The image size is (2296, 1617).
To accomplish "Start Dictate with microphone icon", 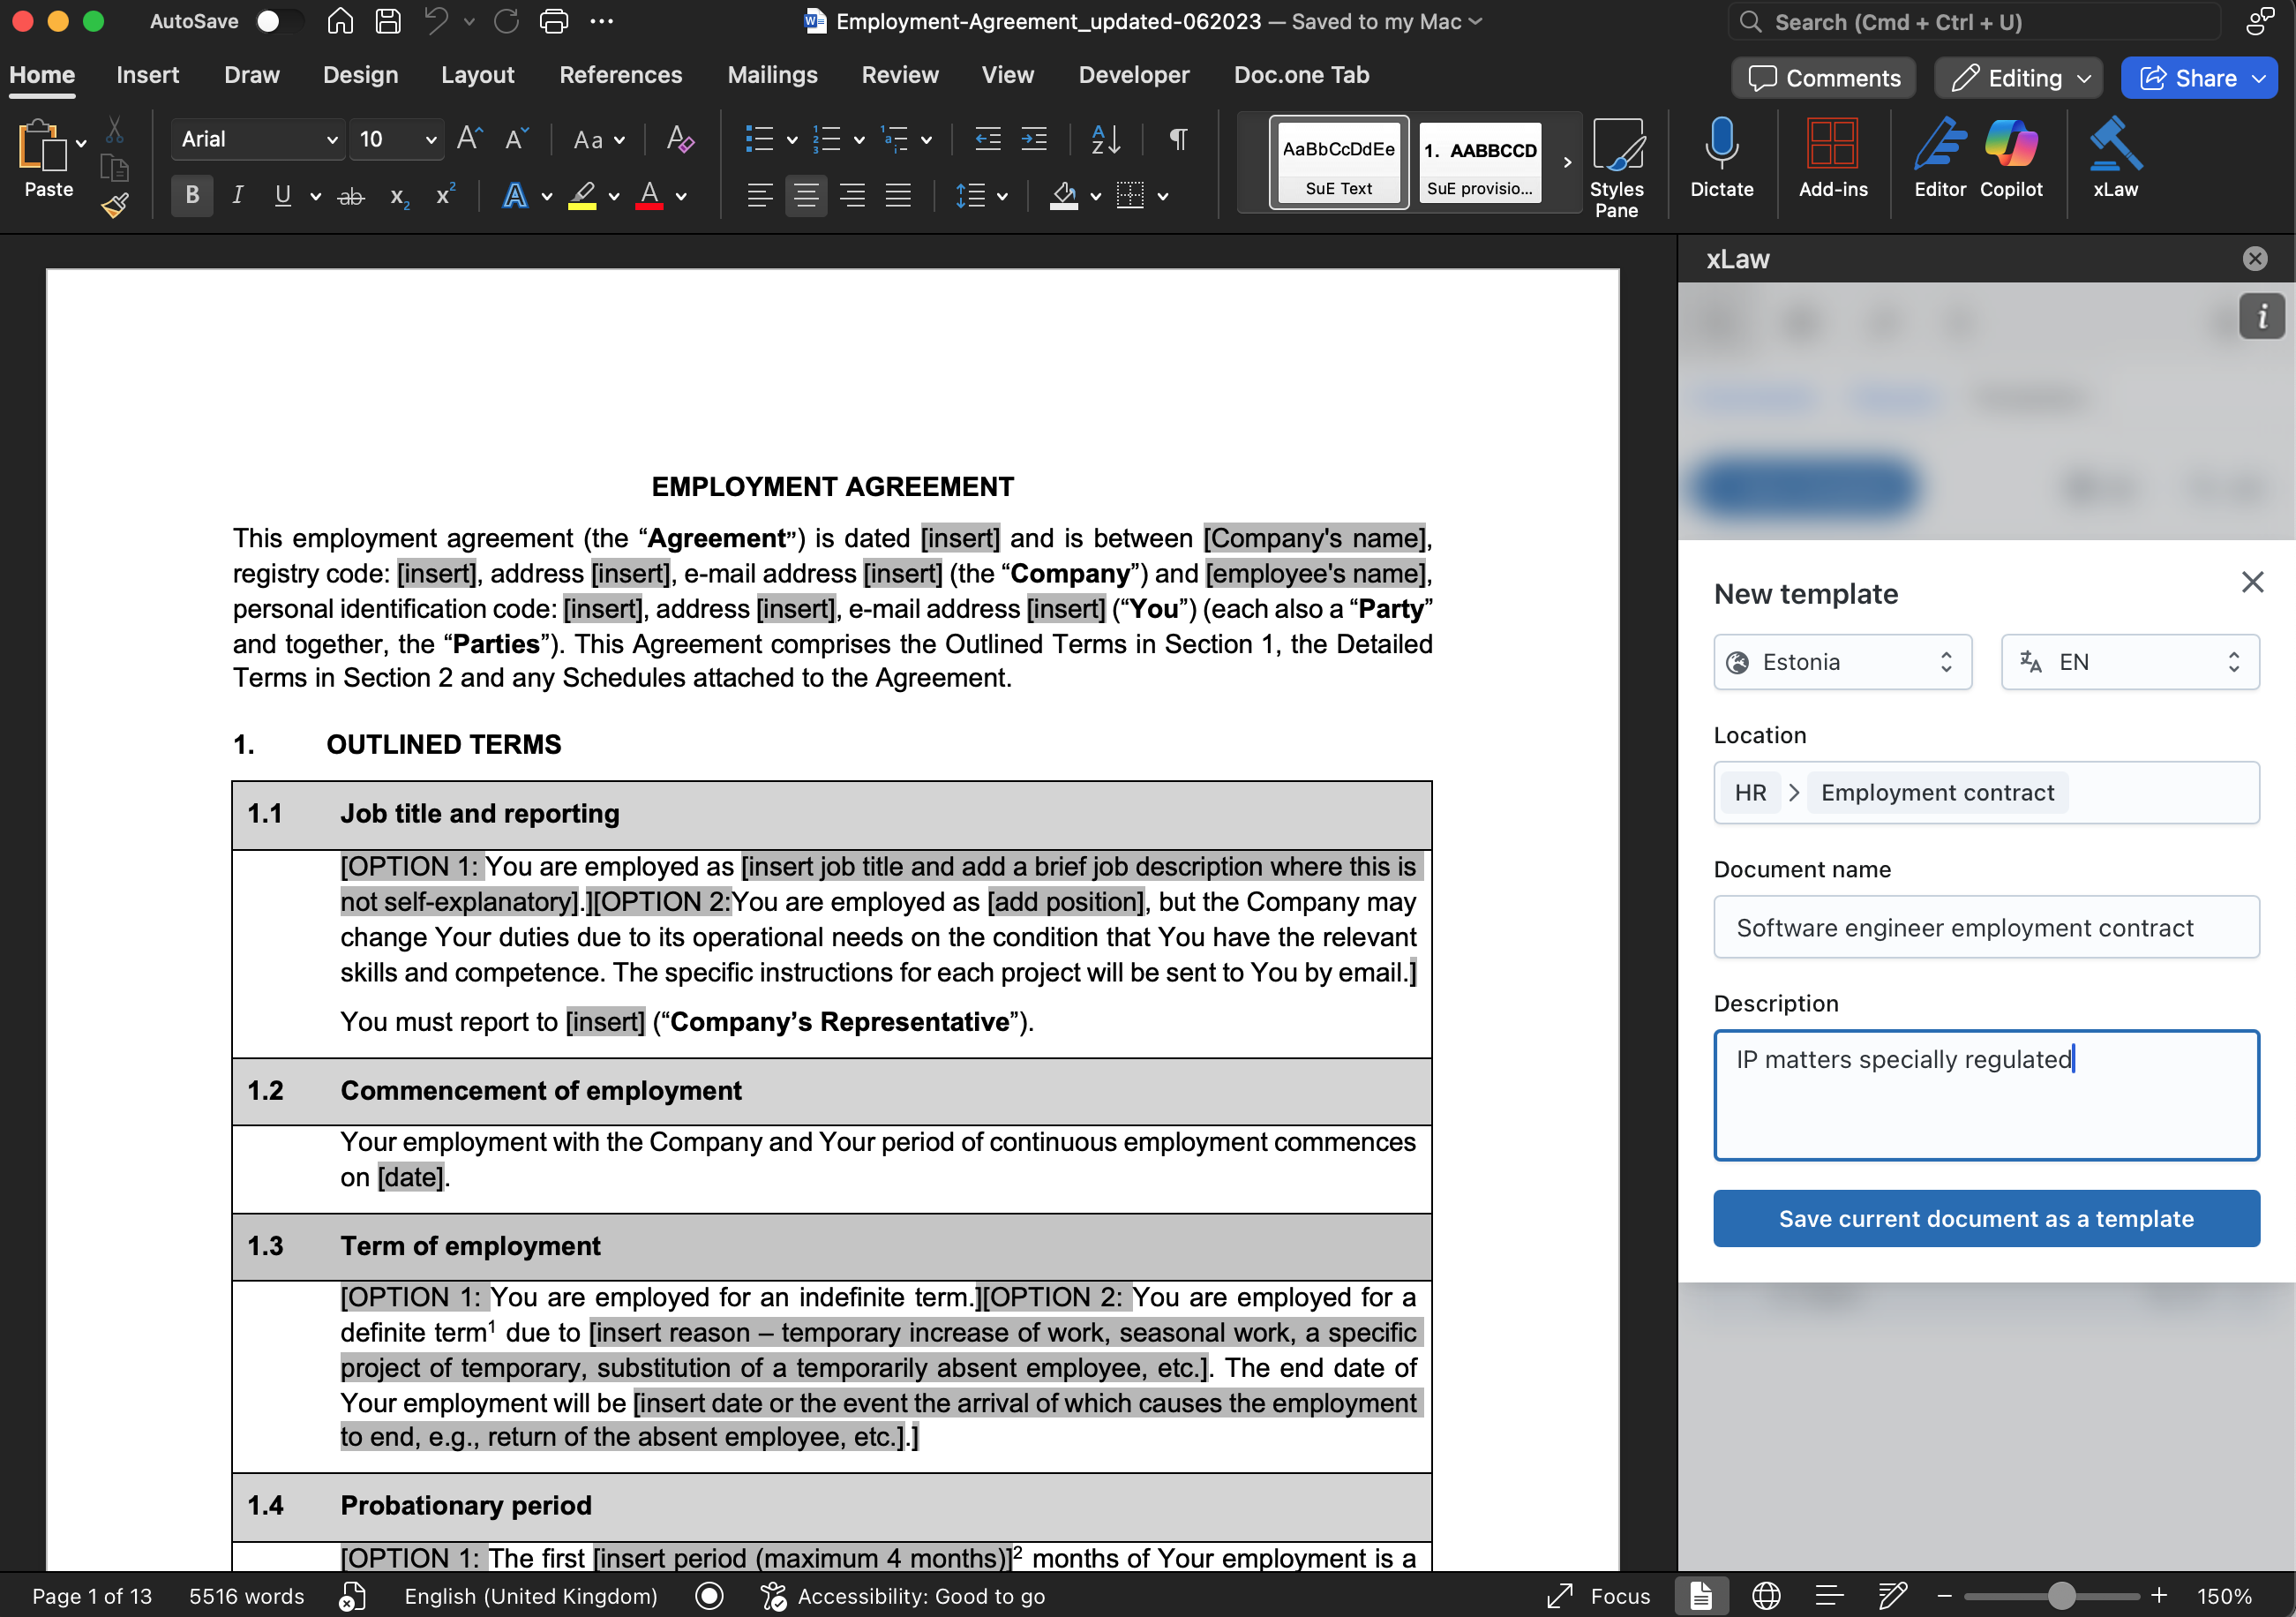I will (1721, 158).
